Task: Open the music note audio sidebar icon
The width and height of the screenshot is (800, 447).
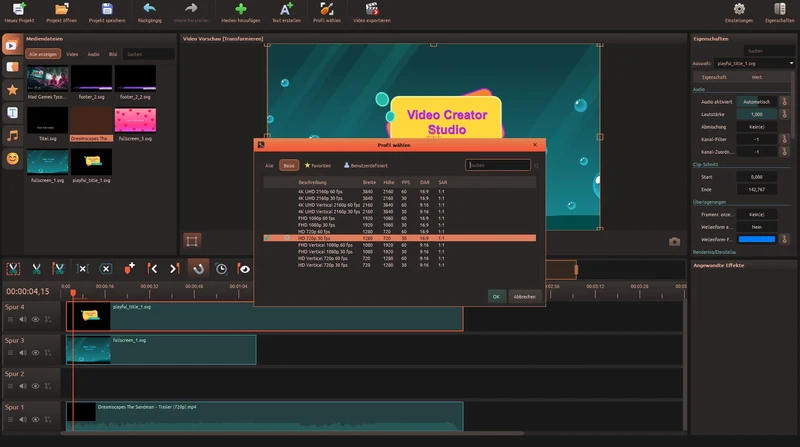Action: click(x=13, y=135)
